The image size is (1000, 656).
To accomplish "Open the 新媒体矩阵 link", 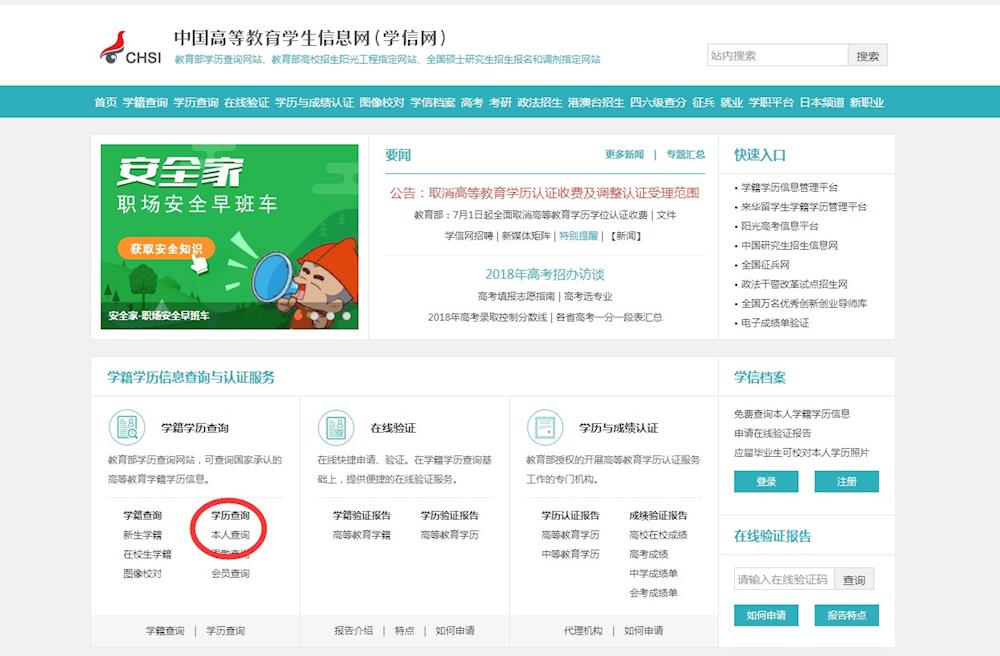I will tap(526, 236).
